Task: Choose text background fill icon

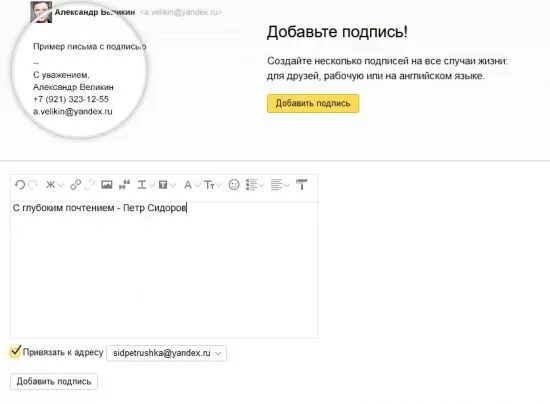Action: click(x=163, y=184)
